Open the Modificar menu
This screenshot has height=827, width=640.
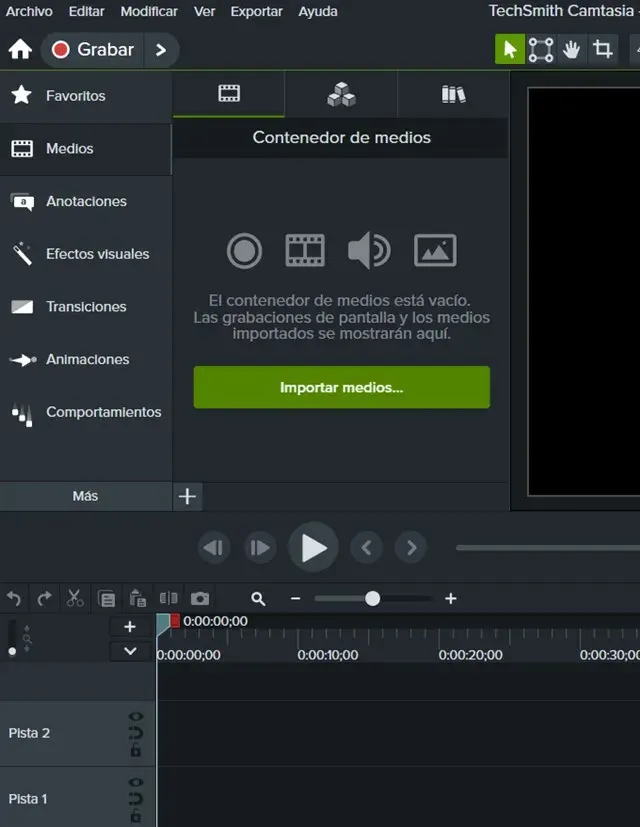pyautogui.click(x=149, y=11)
